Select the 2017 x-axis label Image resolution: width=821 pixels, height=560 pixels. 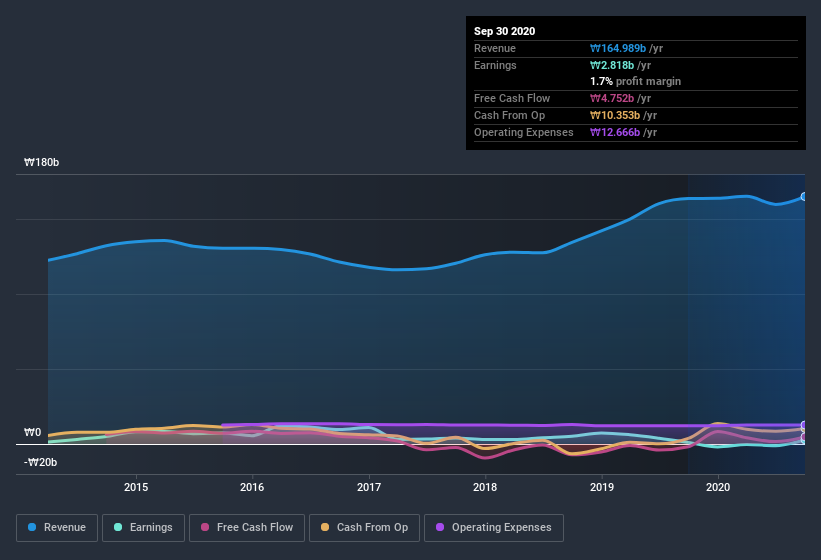(369, 487)
